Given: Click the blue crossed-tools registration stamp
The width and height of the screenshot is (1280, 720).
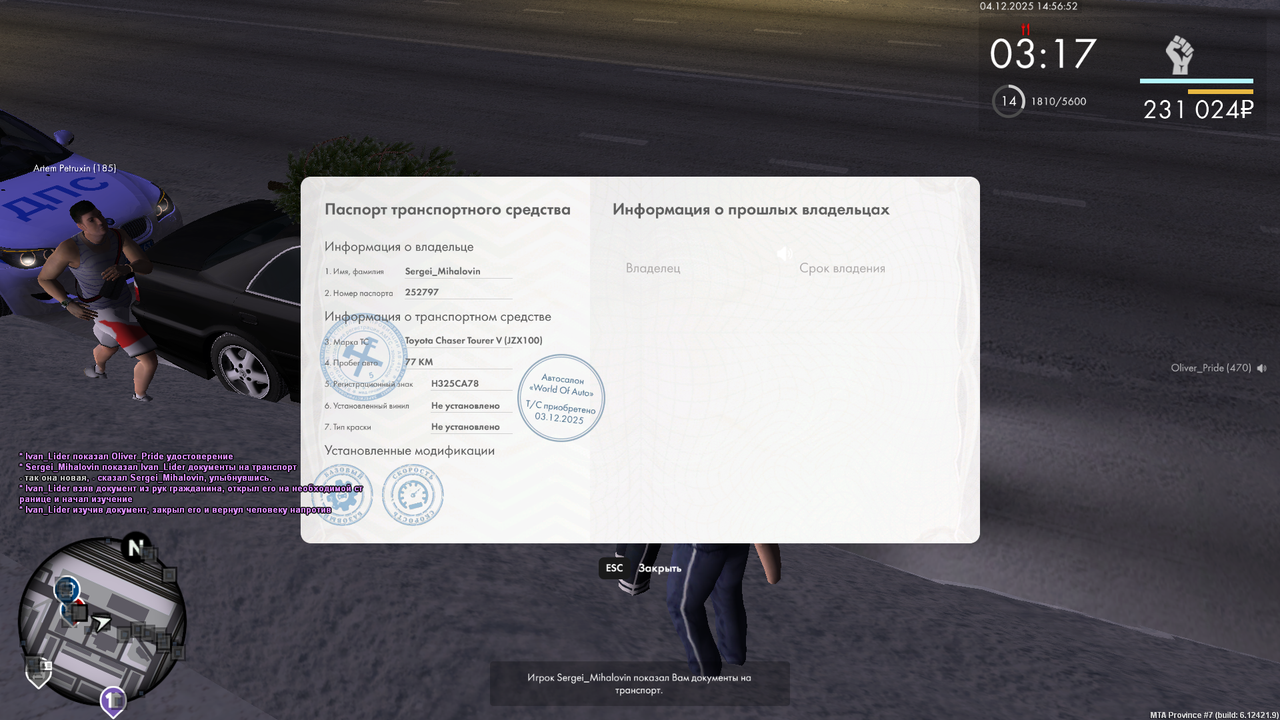Looking at the screenshot, I should [364, 356].
